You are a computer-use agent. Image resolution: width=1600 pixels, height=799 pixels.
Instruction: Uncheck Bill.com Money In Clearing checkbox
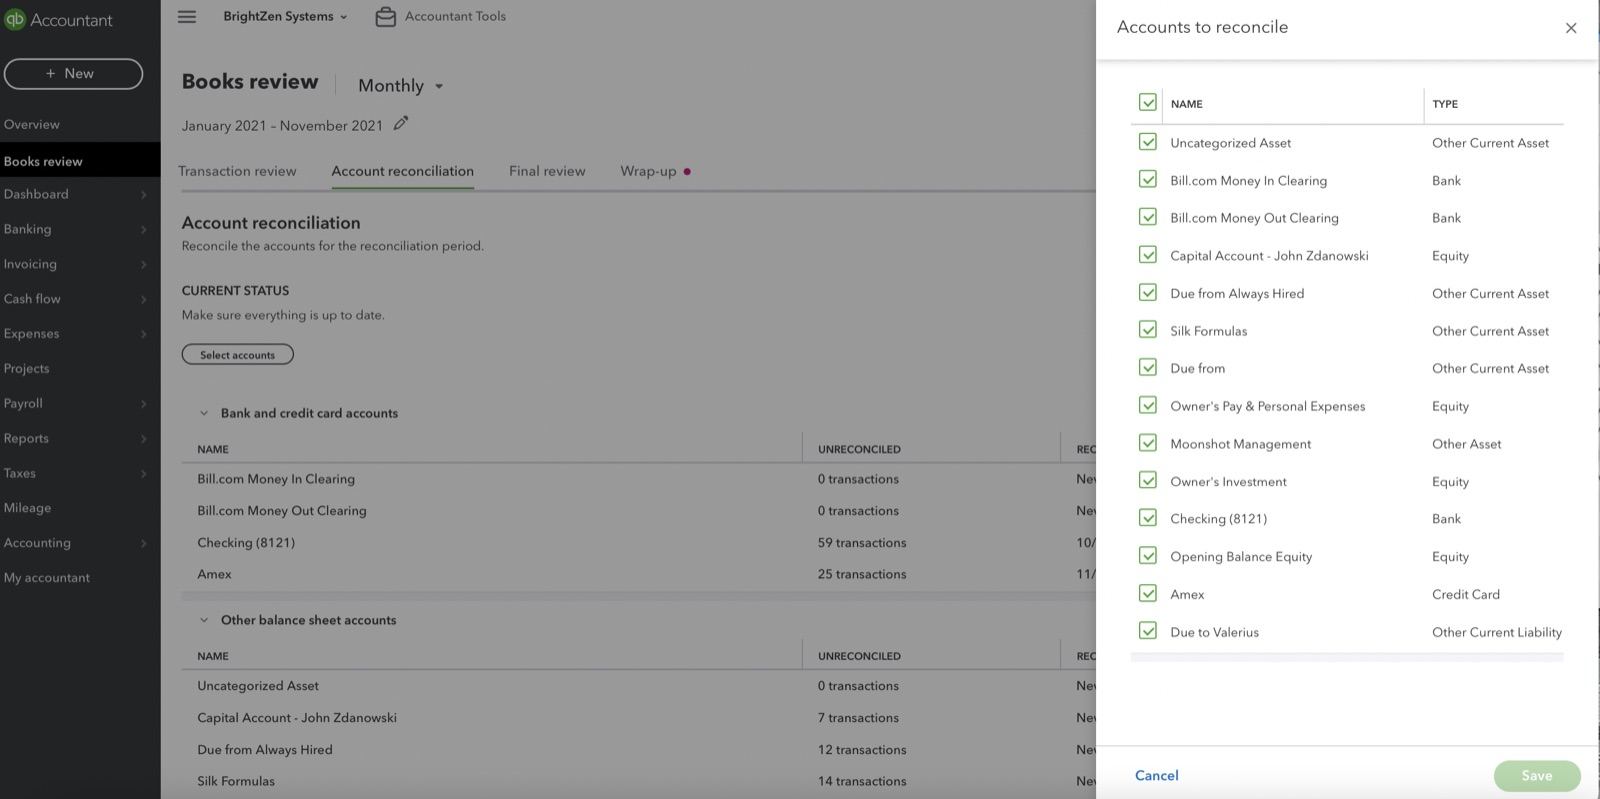pos(1148,180)
